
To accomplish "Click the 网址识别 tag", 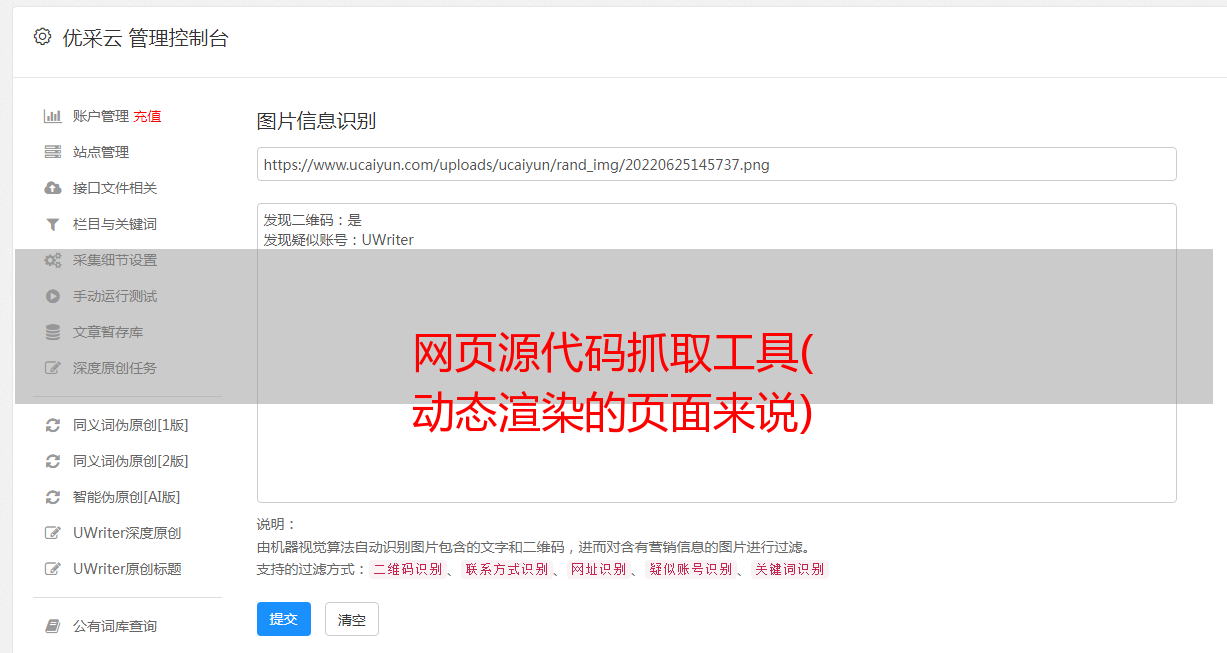I will [x=598, y=569].
